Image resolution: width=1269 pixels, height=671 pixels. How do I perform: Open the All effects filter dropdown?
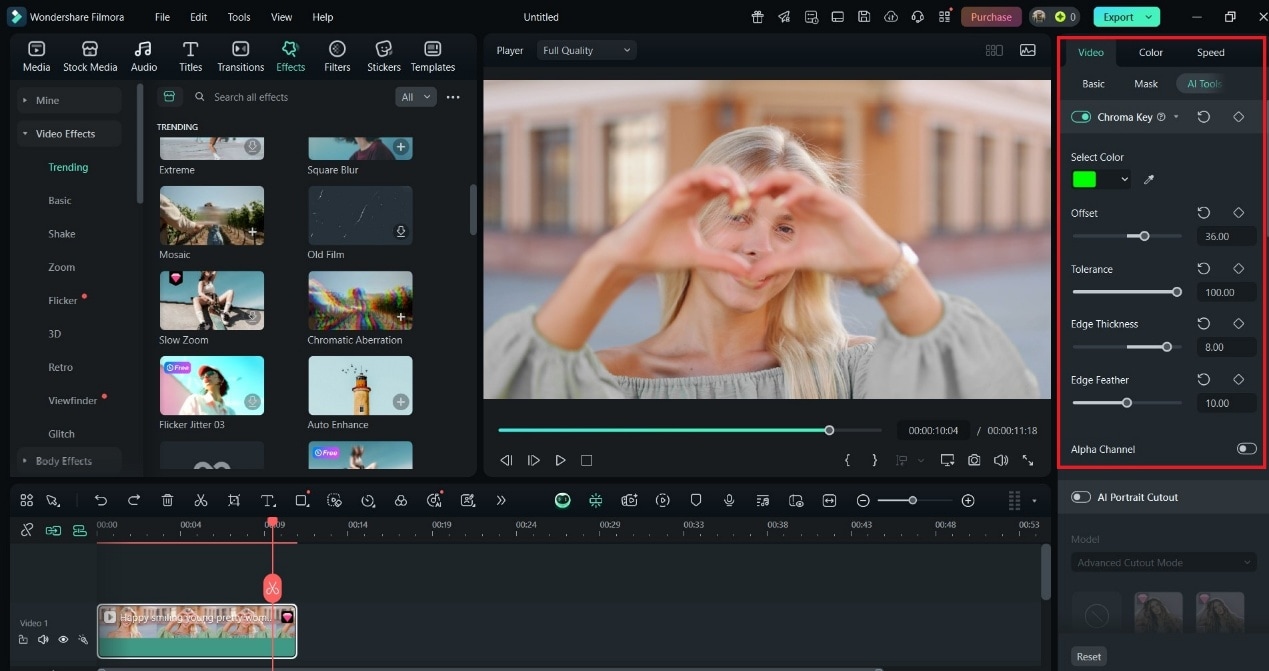point(416,97)
